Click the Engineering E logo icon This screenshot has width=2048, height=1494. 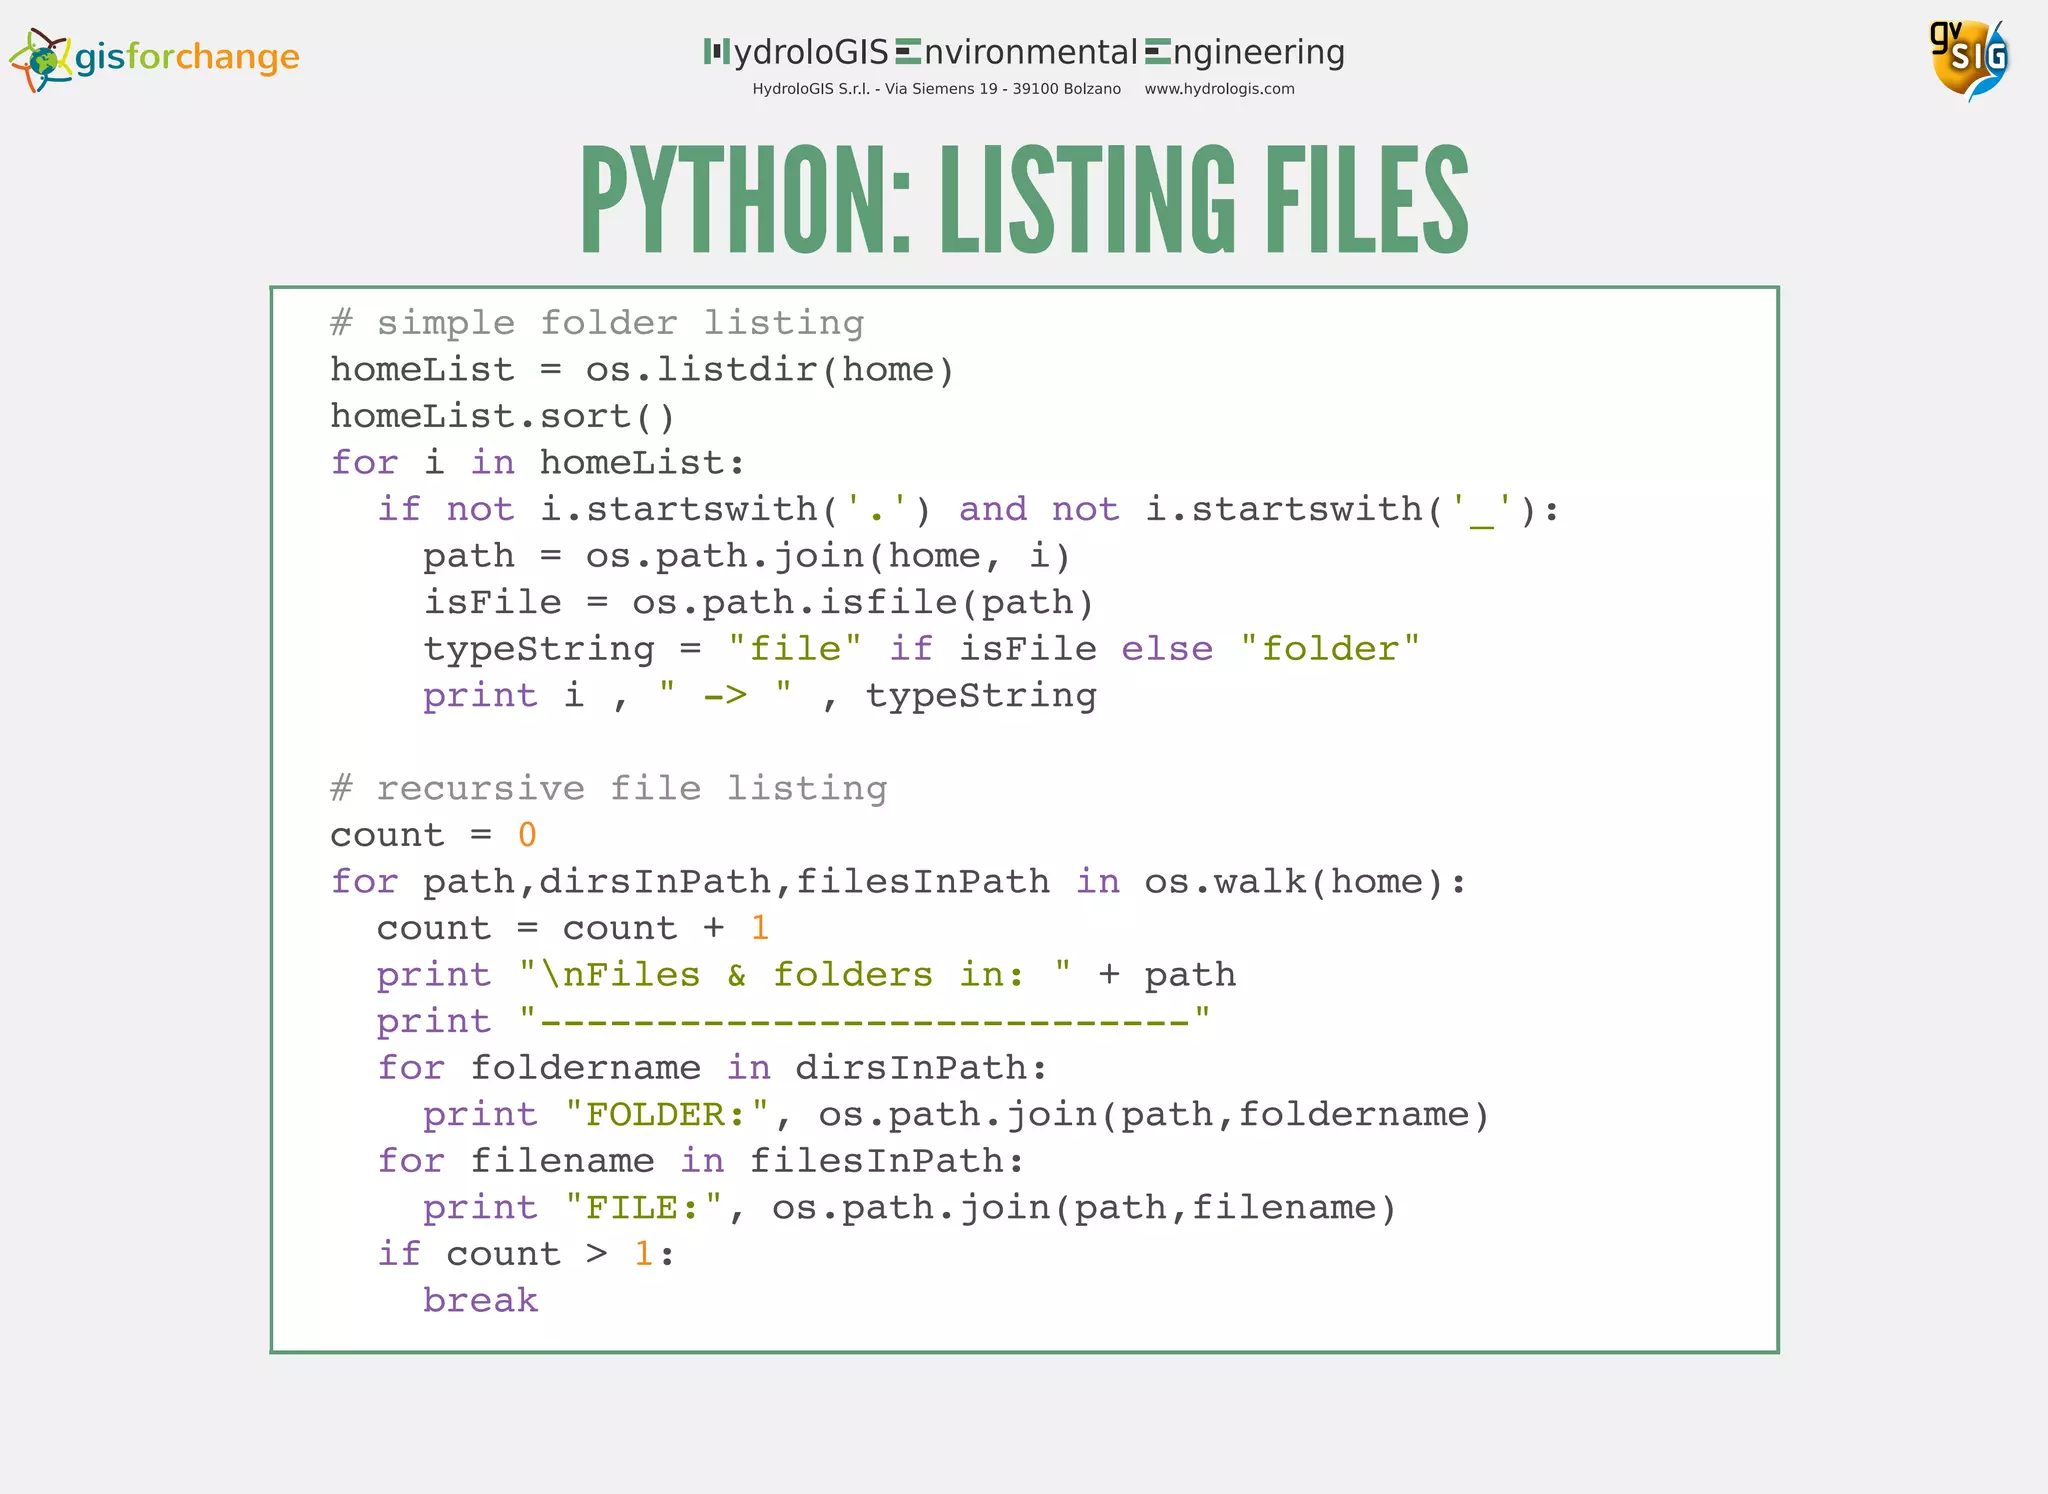1157,51
